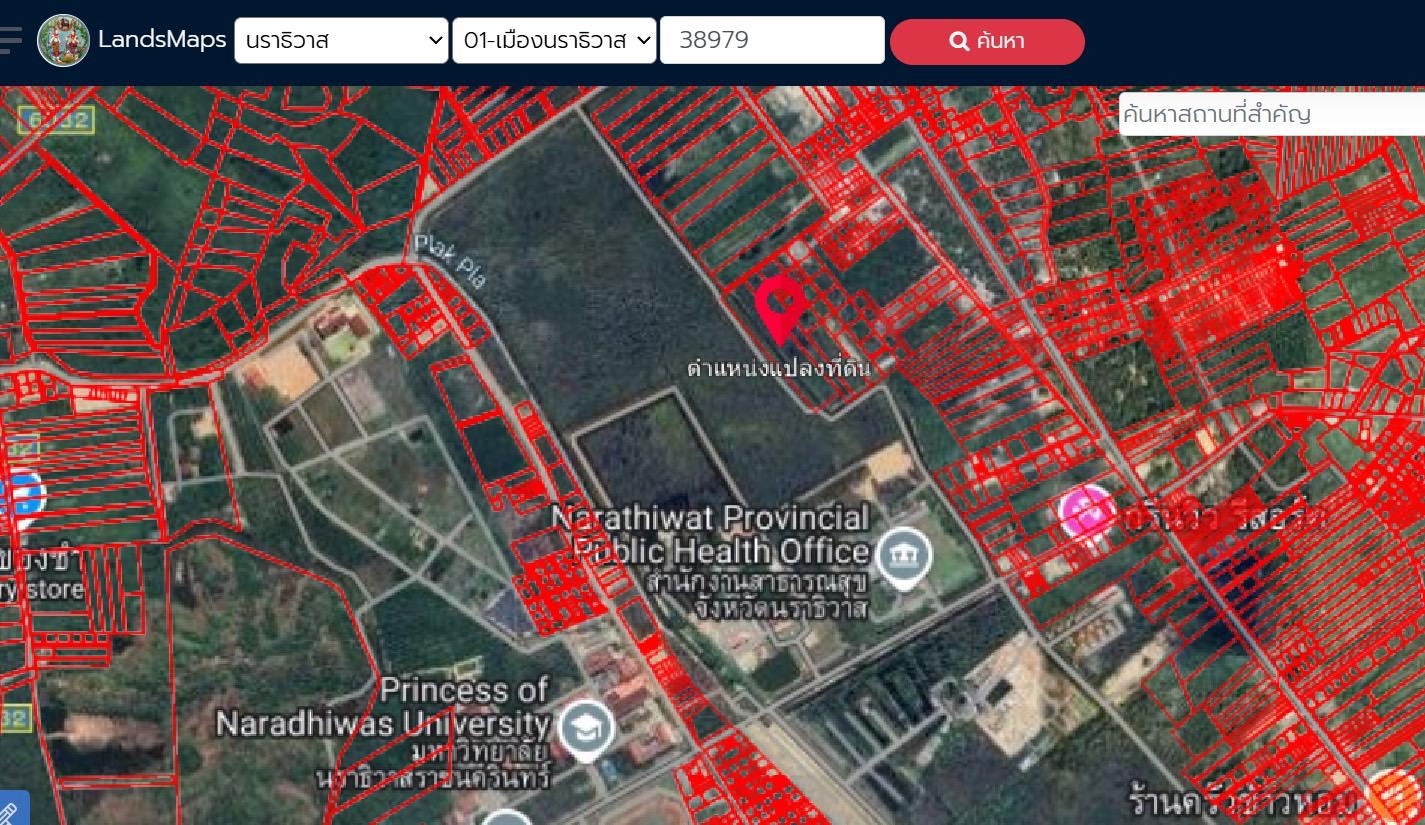This screenshot has height=825, width=1425.
Task: Expand the district dropdown 01-เมืองนราธิวาส
Action: 555,41
